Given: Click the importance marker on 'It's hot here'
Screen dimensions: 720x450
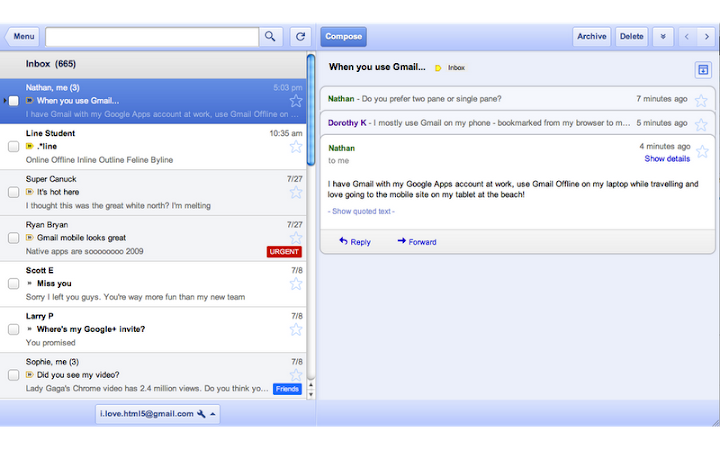Looking at the screenshot, I should pyautogui.click(x=30, y=192).
